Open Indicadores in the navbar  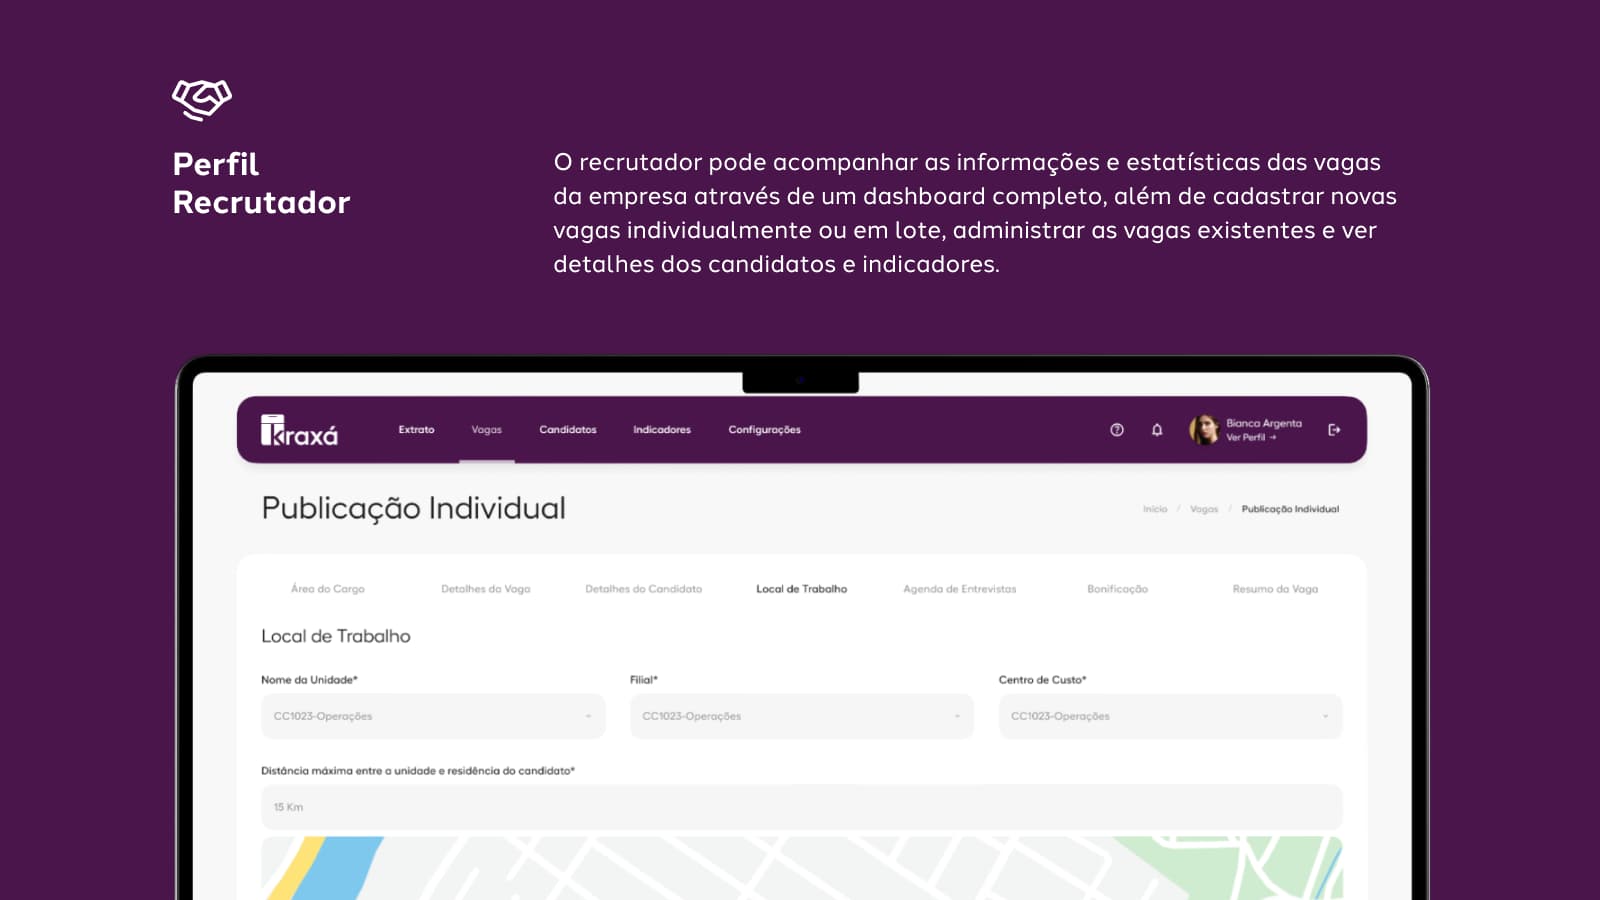(662, 430)
